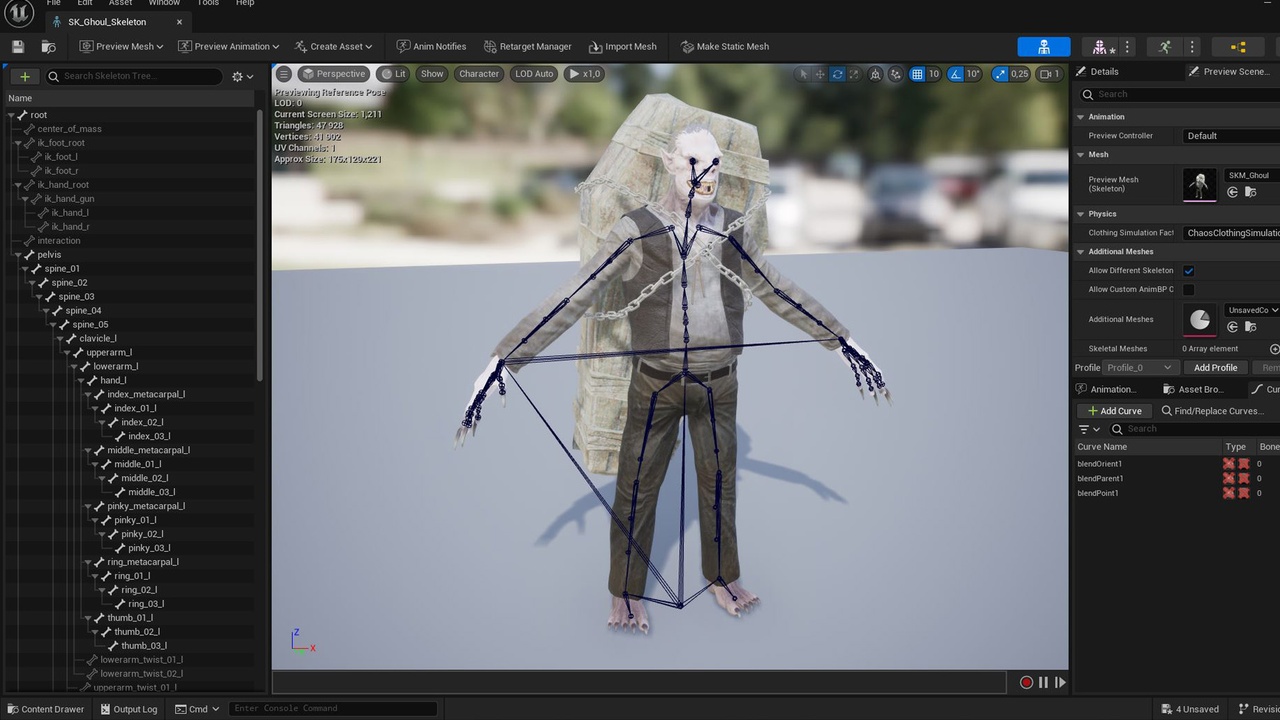Open the LOD Auto menu
Image resolution: width=1280 pixels, height=720 pixels.
pos(534,73)
